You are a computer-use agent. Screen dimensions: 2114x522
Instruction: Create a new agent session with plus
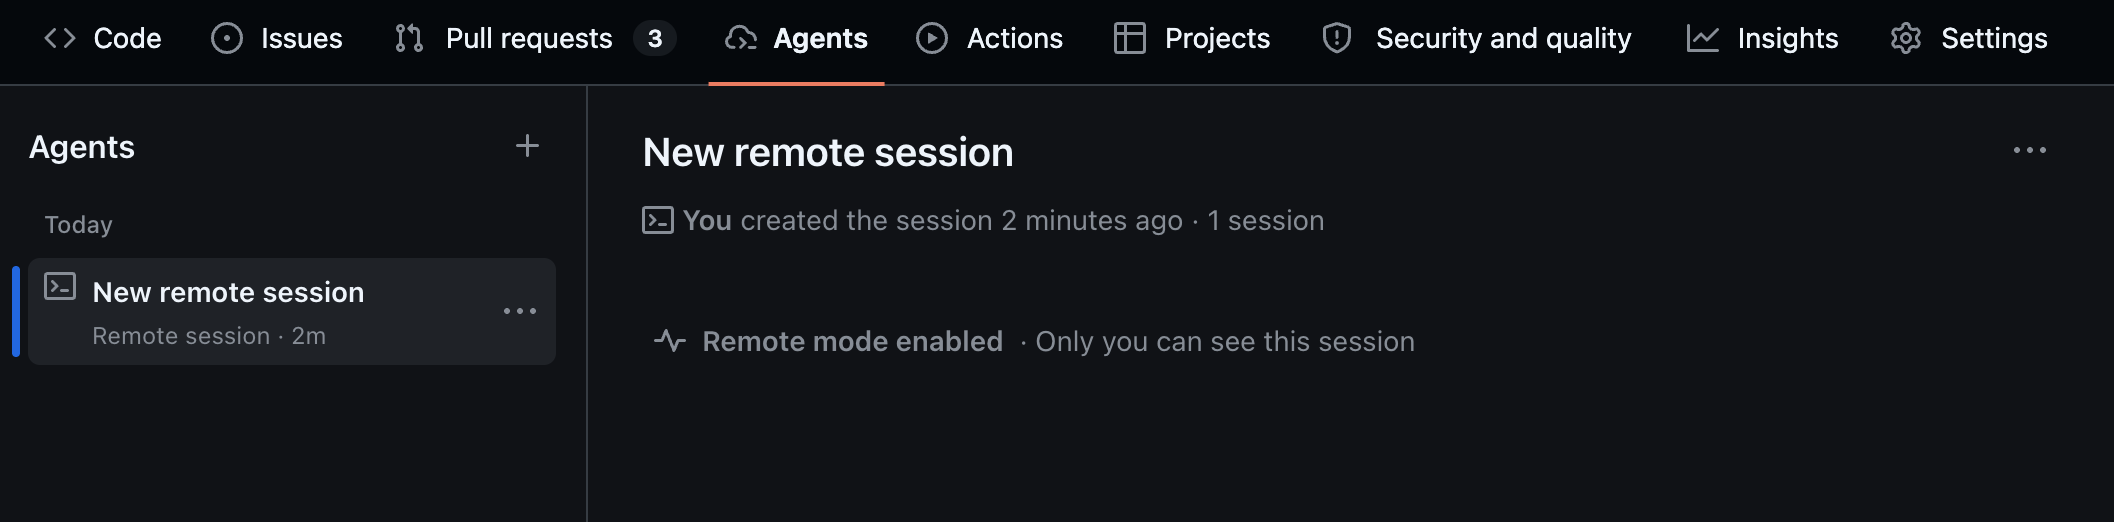(527, 146)
